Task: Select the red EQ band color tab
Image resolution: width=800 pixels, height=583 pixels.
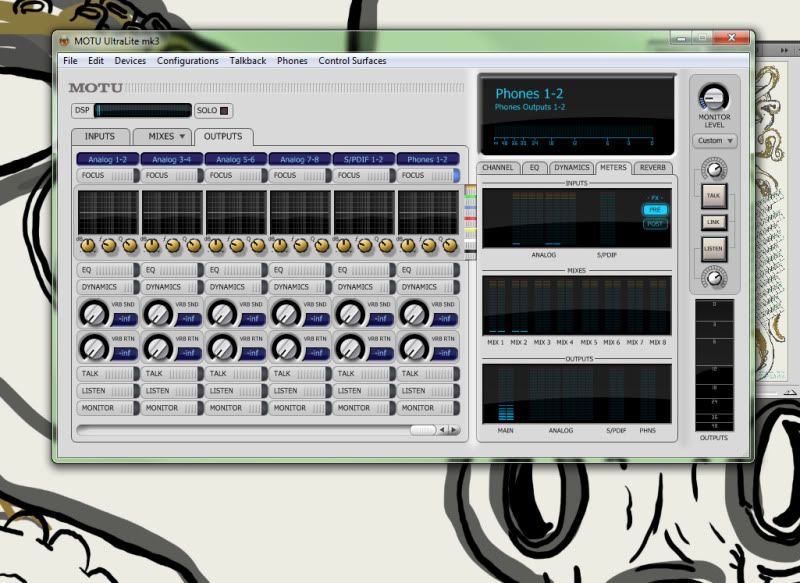Action: [x=470, y=218]
